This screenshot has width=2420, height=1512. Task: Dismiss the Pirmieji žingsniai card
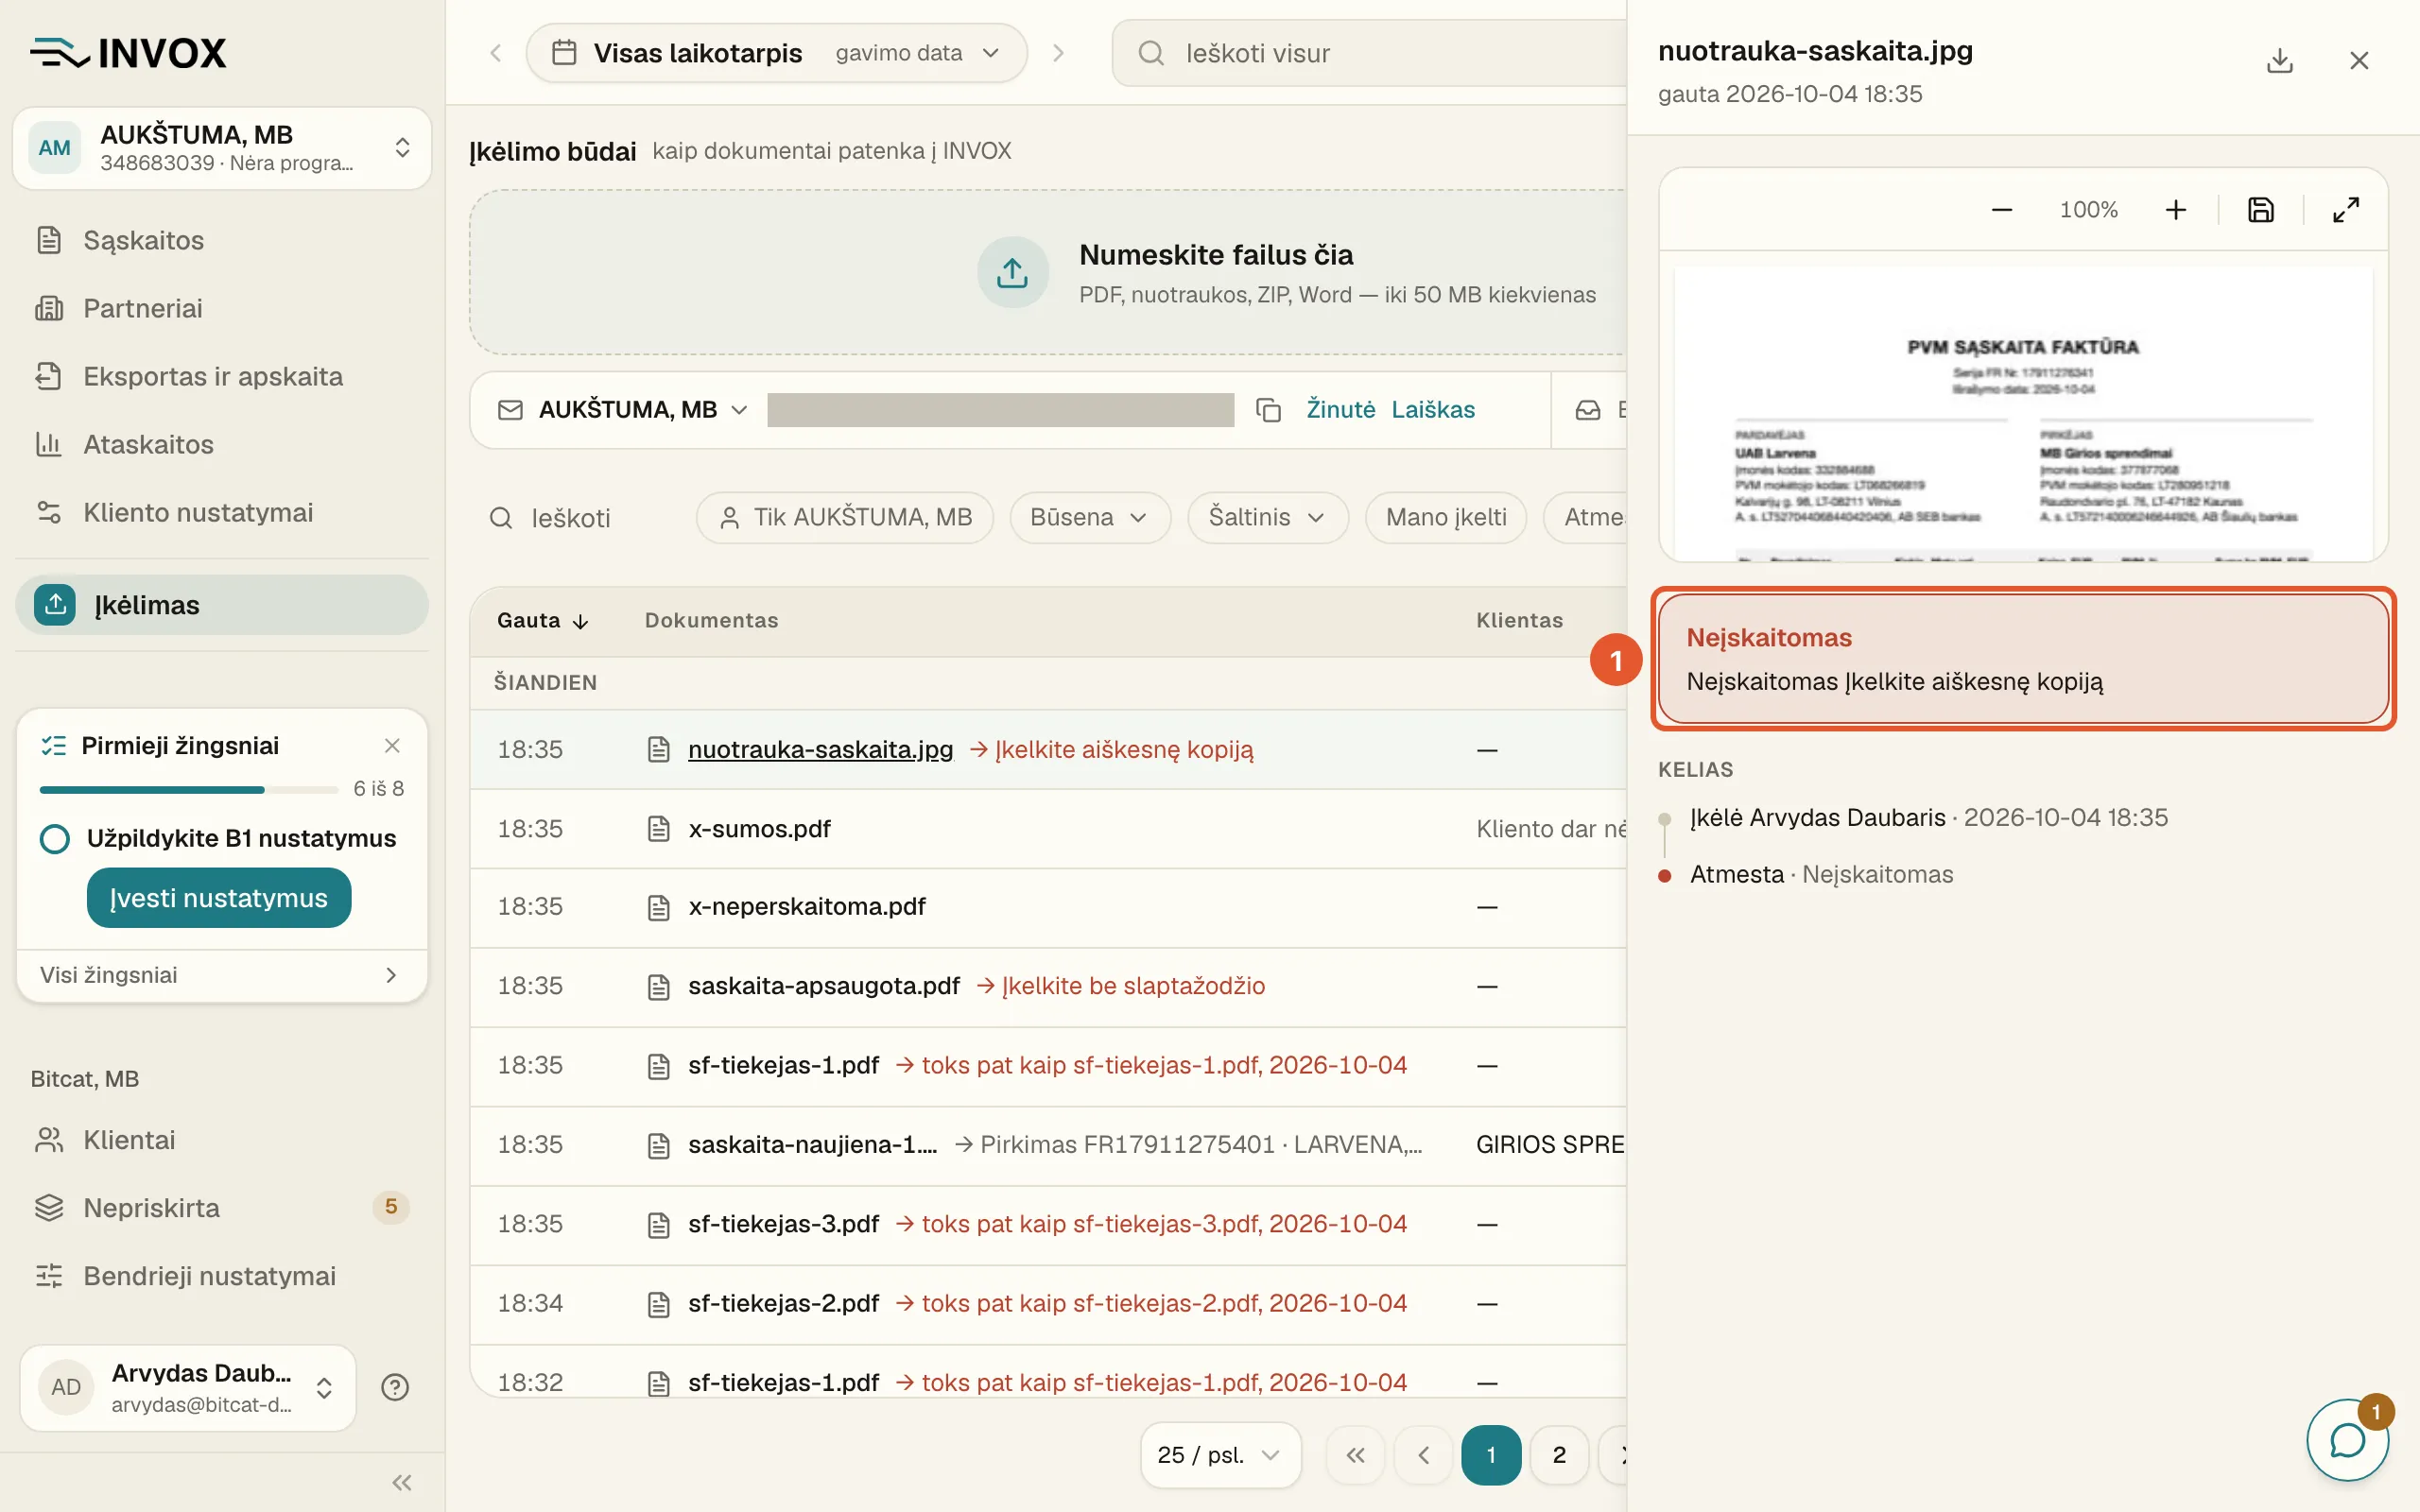tap(392, 746)
